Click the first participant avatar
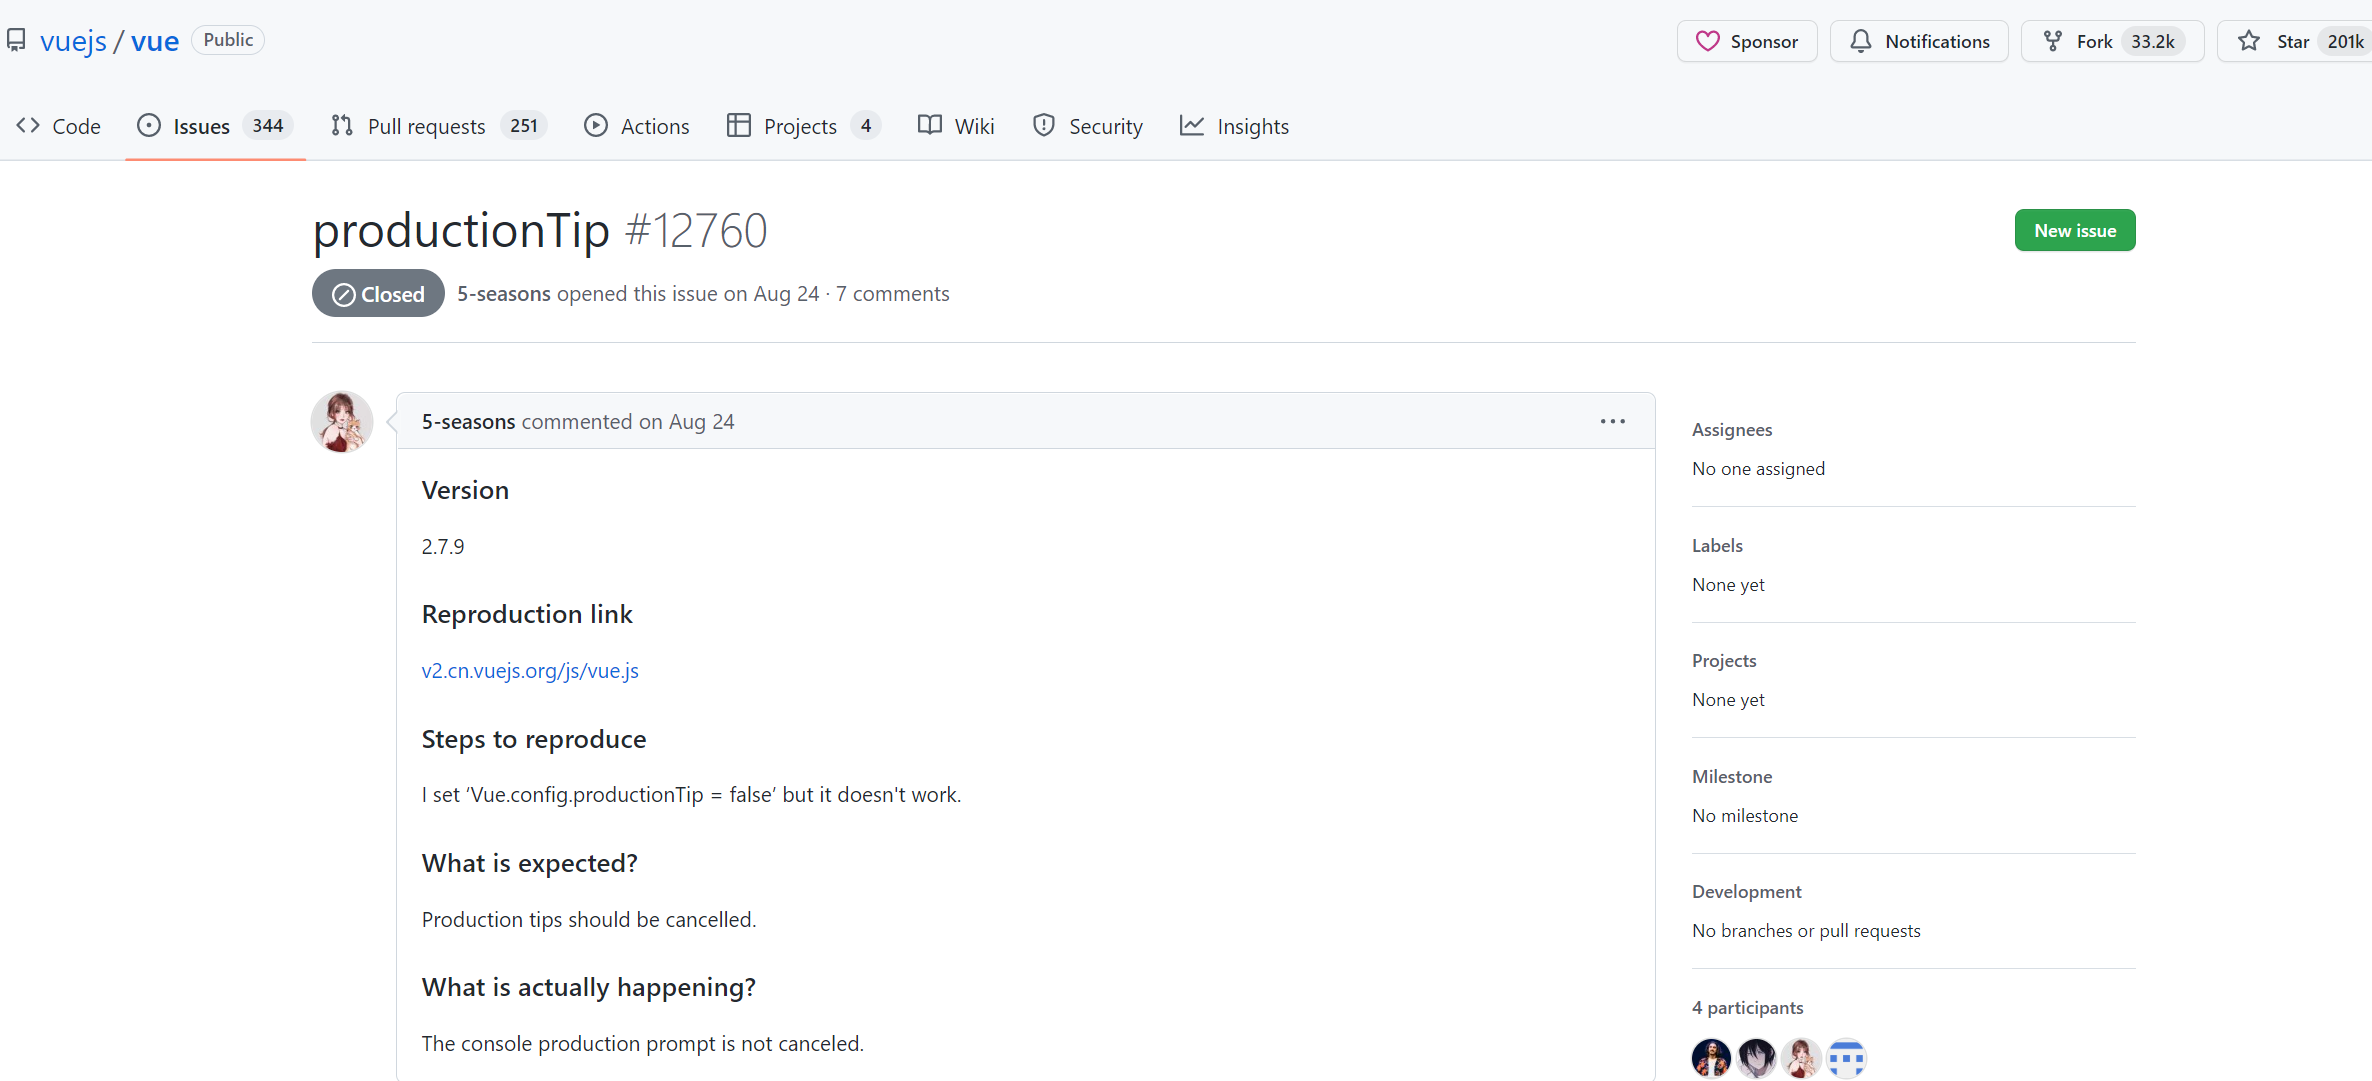2372x1081 pixels. 1711,1057
